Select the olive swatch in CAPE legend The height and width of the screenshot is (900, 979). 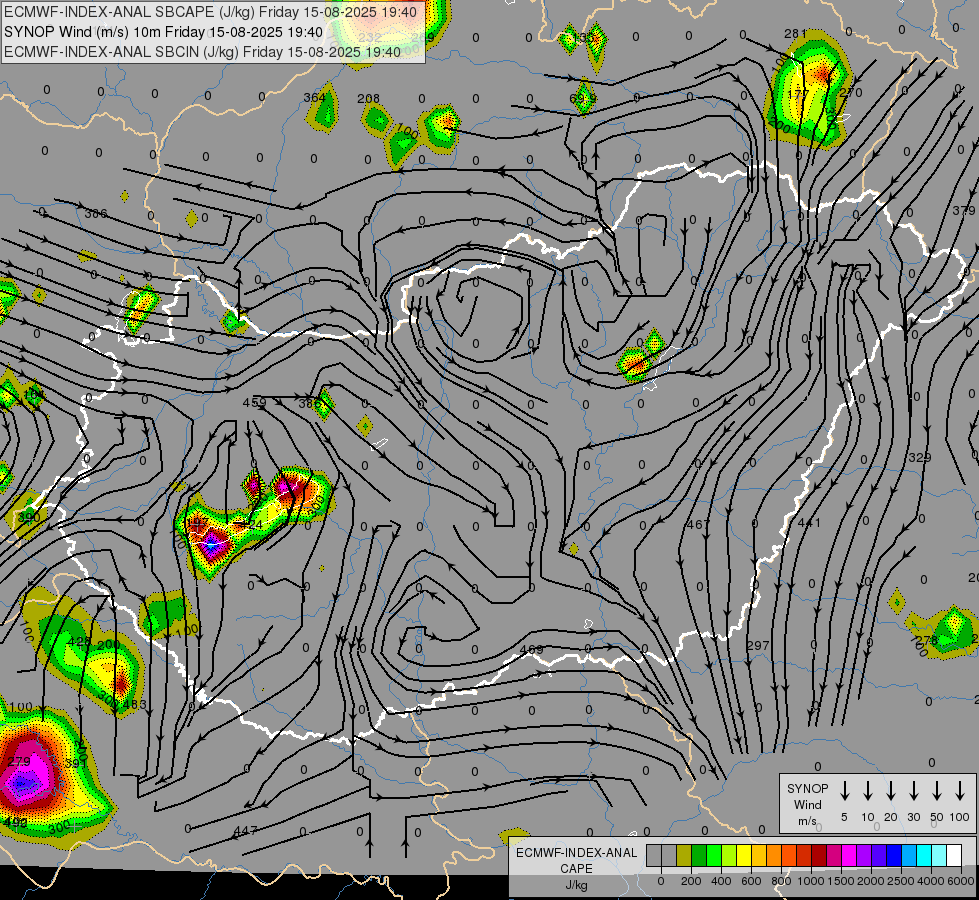(x=684, y=856)
